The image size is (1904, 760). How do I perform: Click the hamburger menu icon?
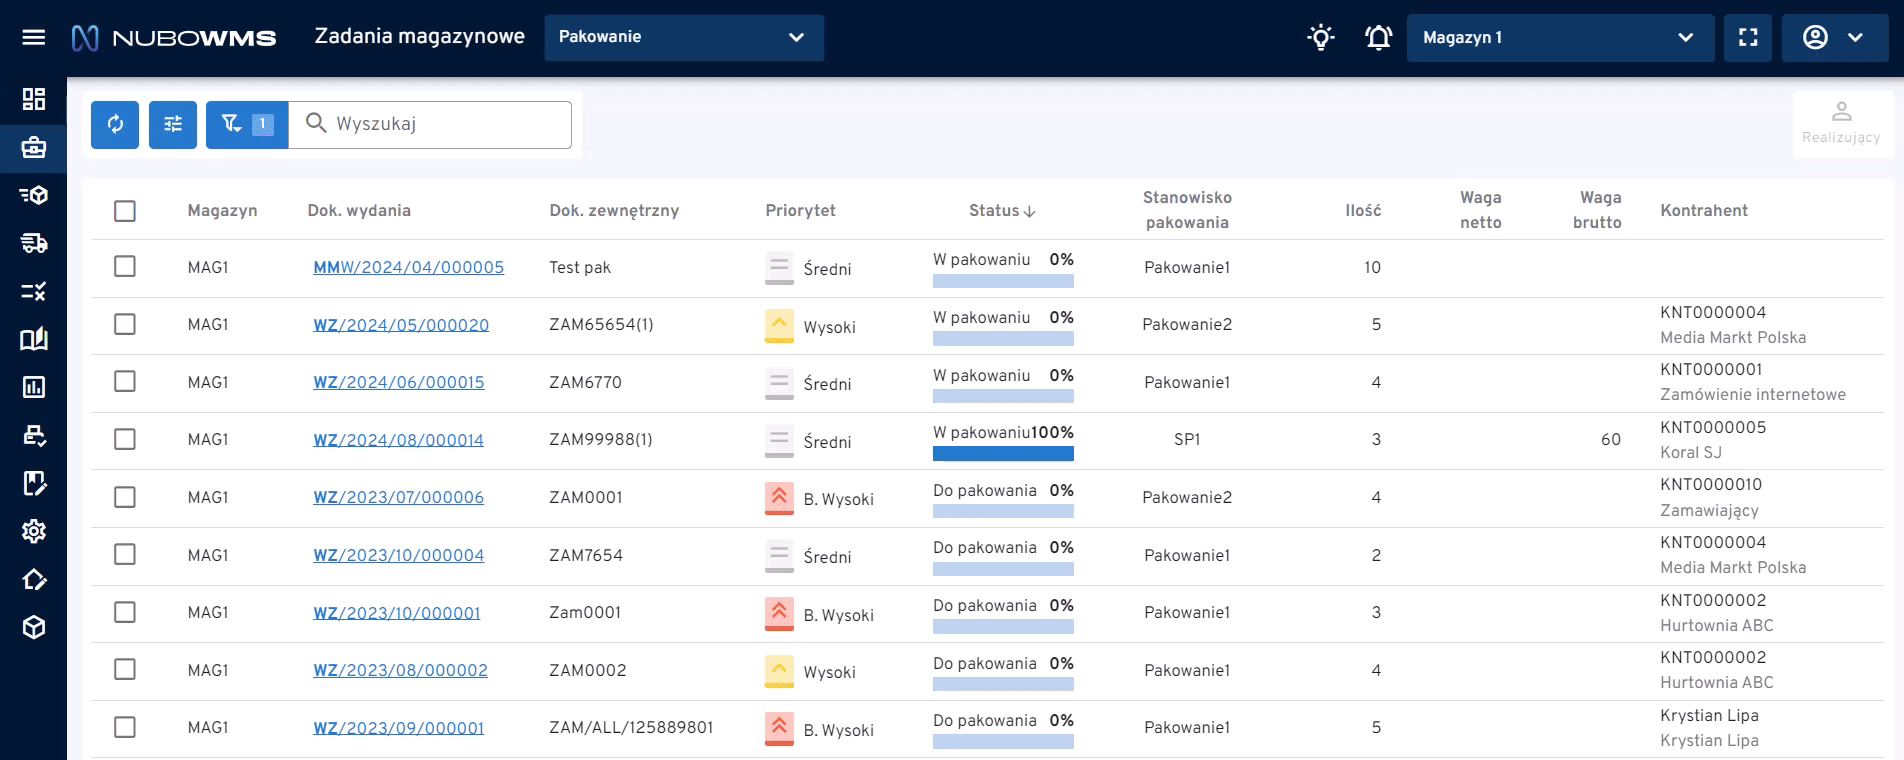tap(34, 37)
